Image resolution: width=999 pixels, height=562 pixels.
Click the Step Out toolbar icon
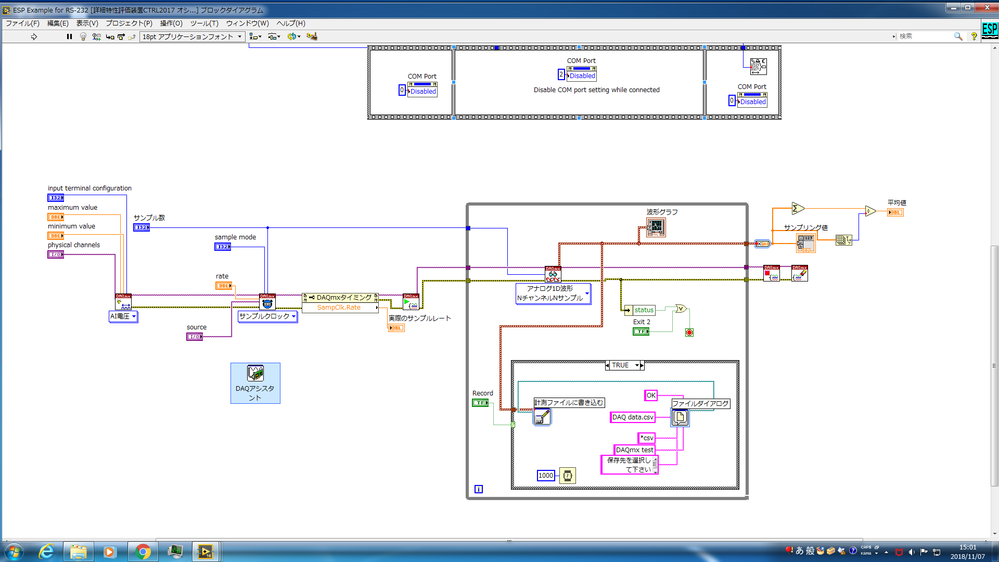click(x=131, y=37)
